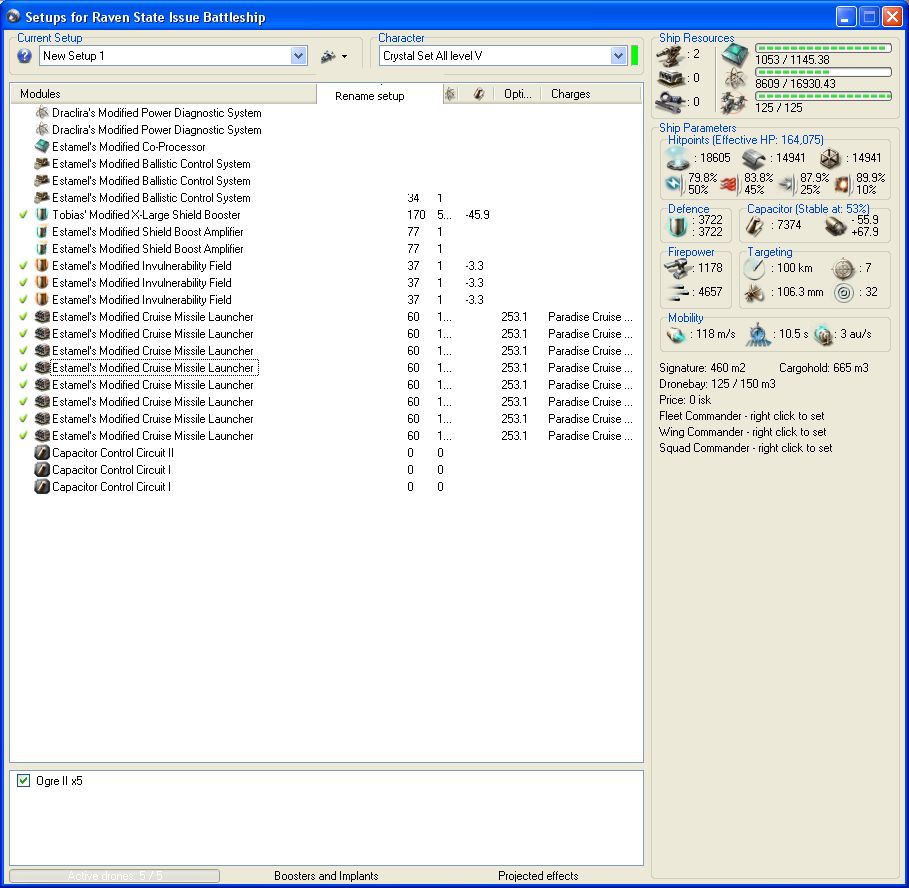The image size is (909, 888).
Task: Click the structure hitpoints cube icon
Action: (830, 158)
